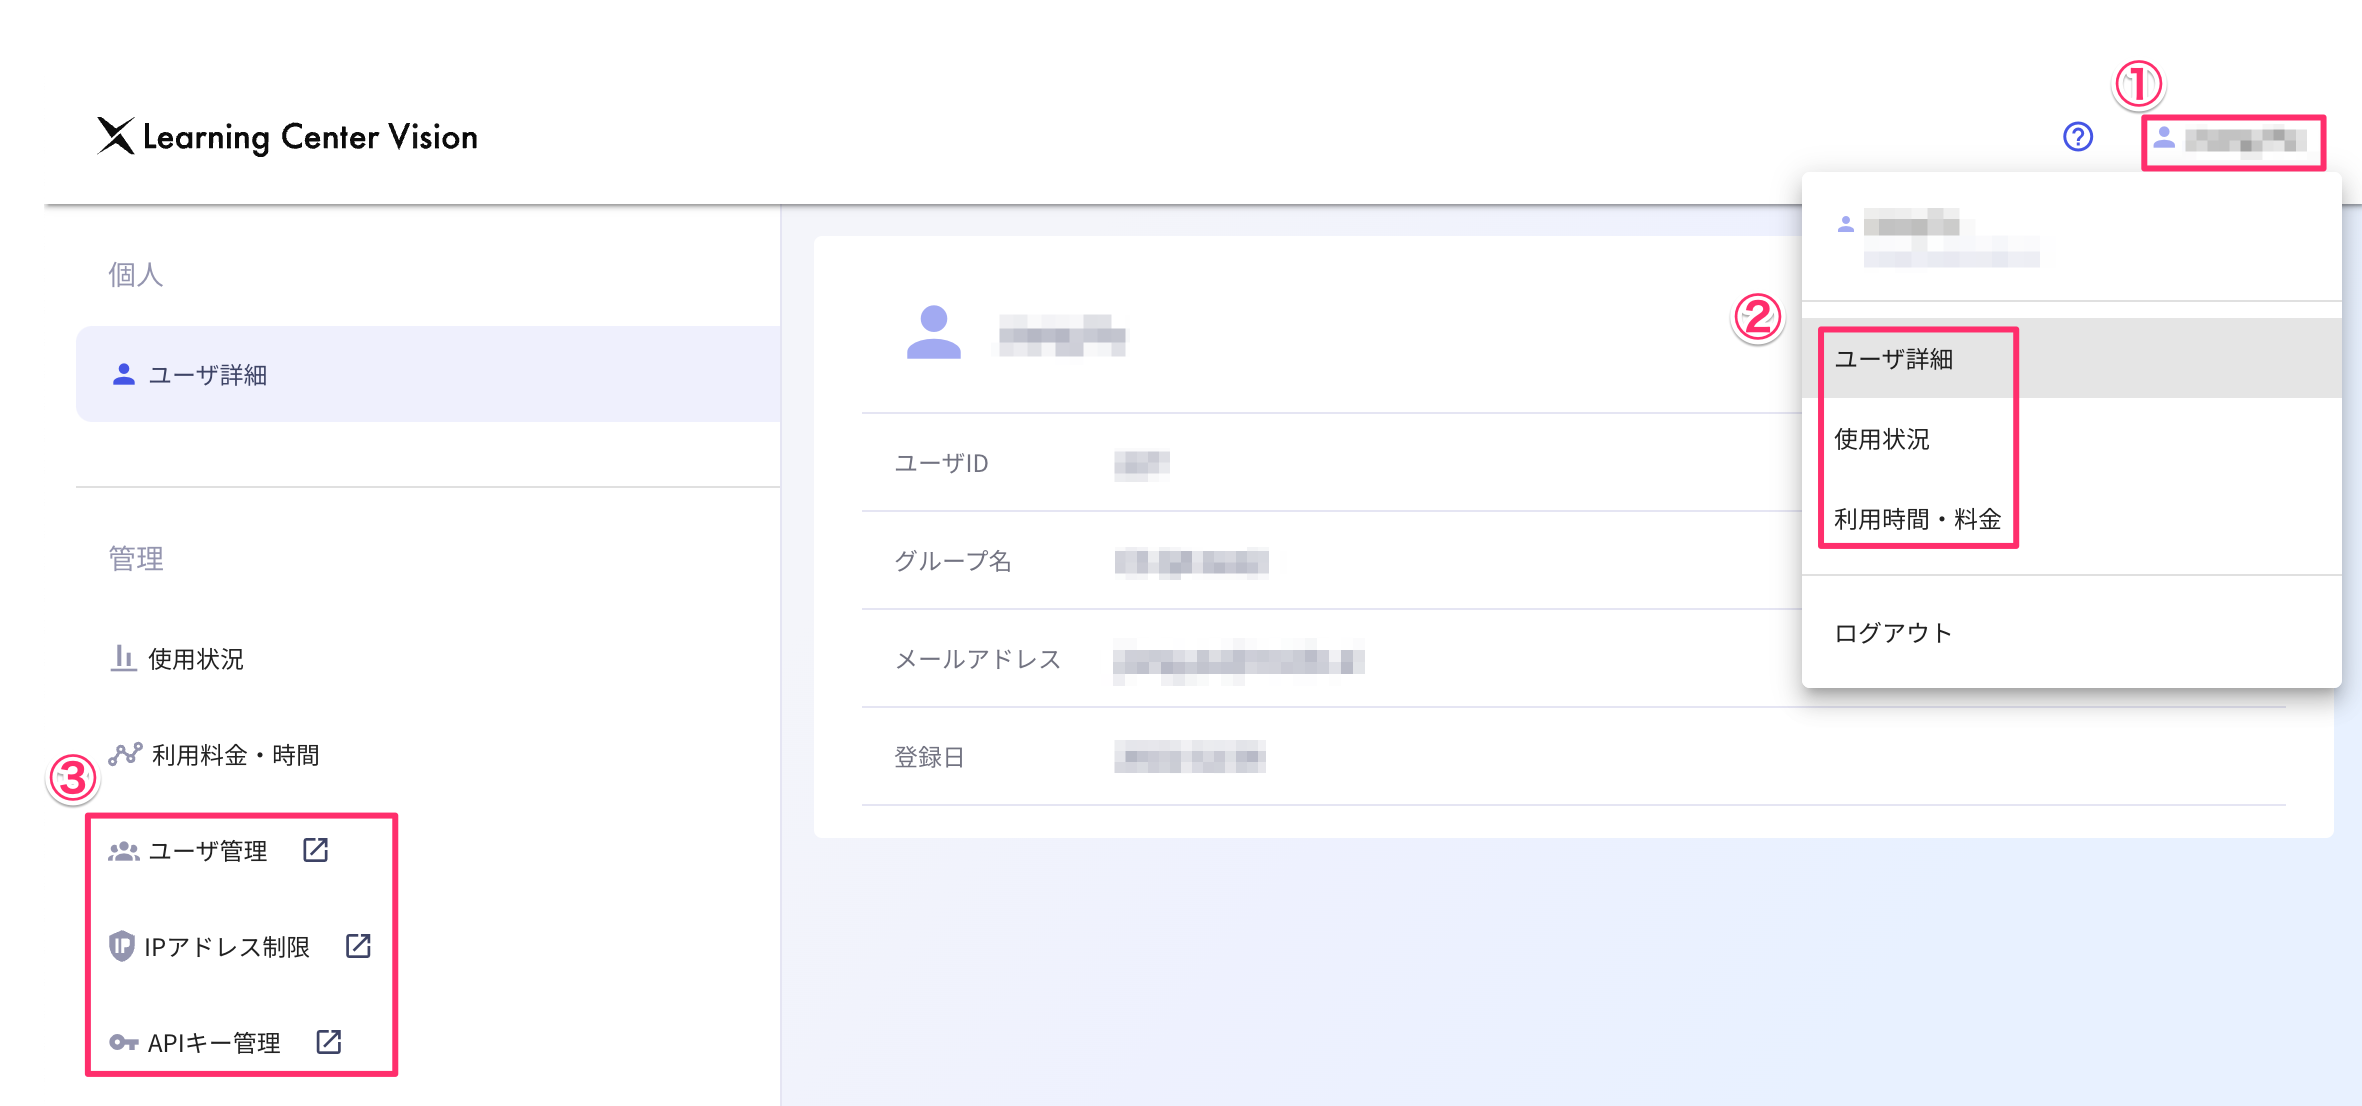Screen dimensions: 2362x1106
Task: Click the Learning Center Vision logo
Action: (x=288, y=137)
